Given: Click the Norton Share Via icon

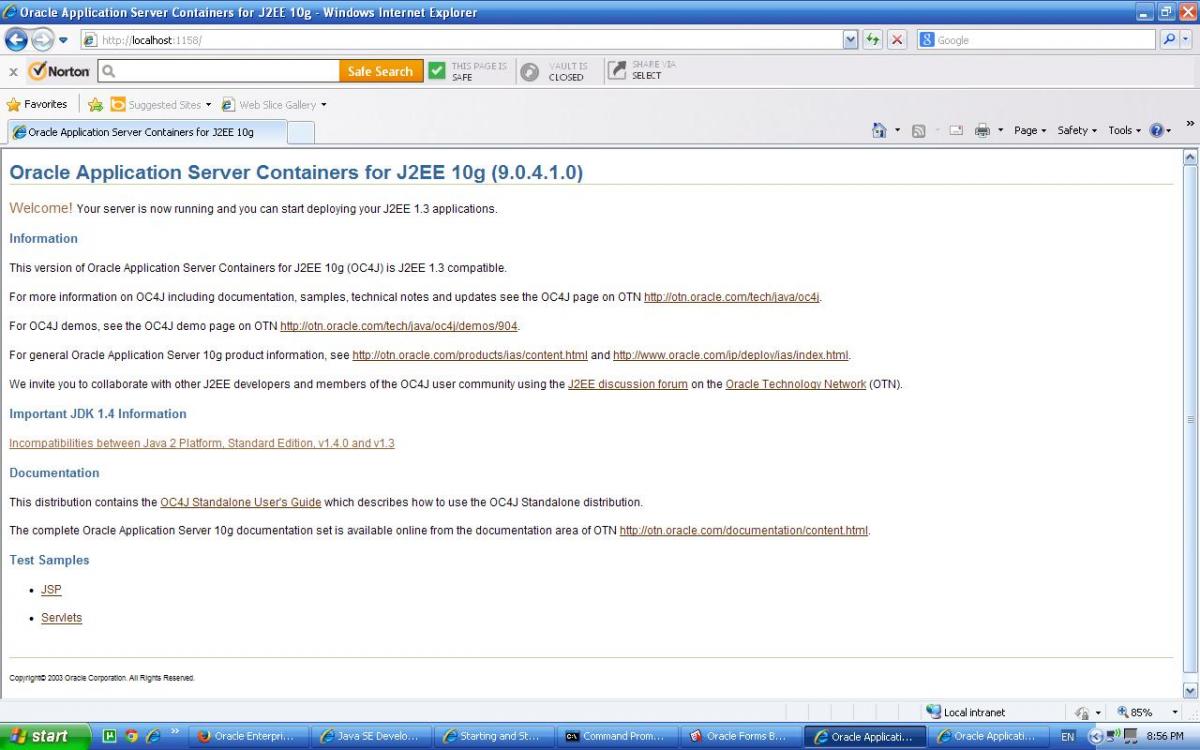Looking at the screenshot, I should pyautogui.click(x=618, y=71).
